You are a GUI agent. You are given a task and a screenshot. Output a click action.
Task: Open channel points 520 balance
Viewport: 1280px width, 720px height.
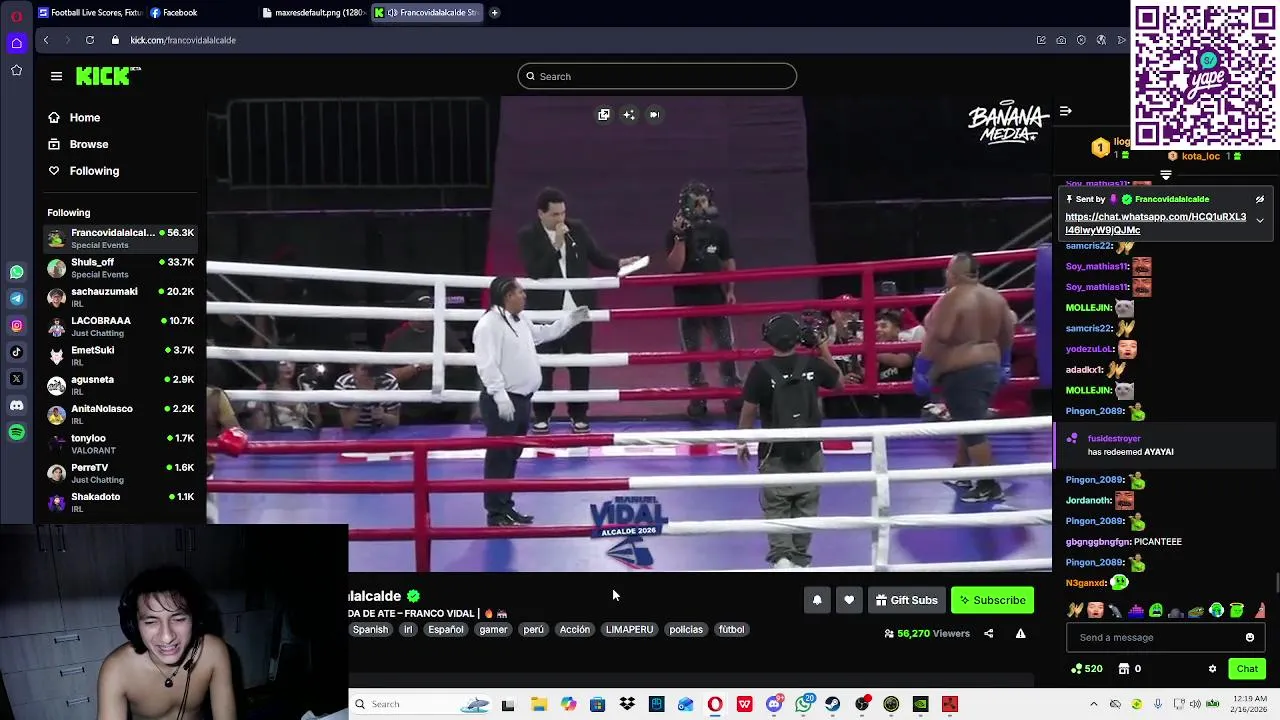pos(1086,669)
